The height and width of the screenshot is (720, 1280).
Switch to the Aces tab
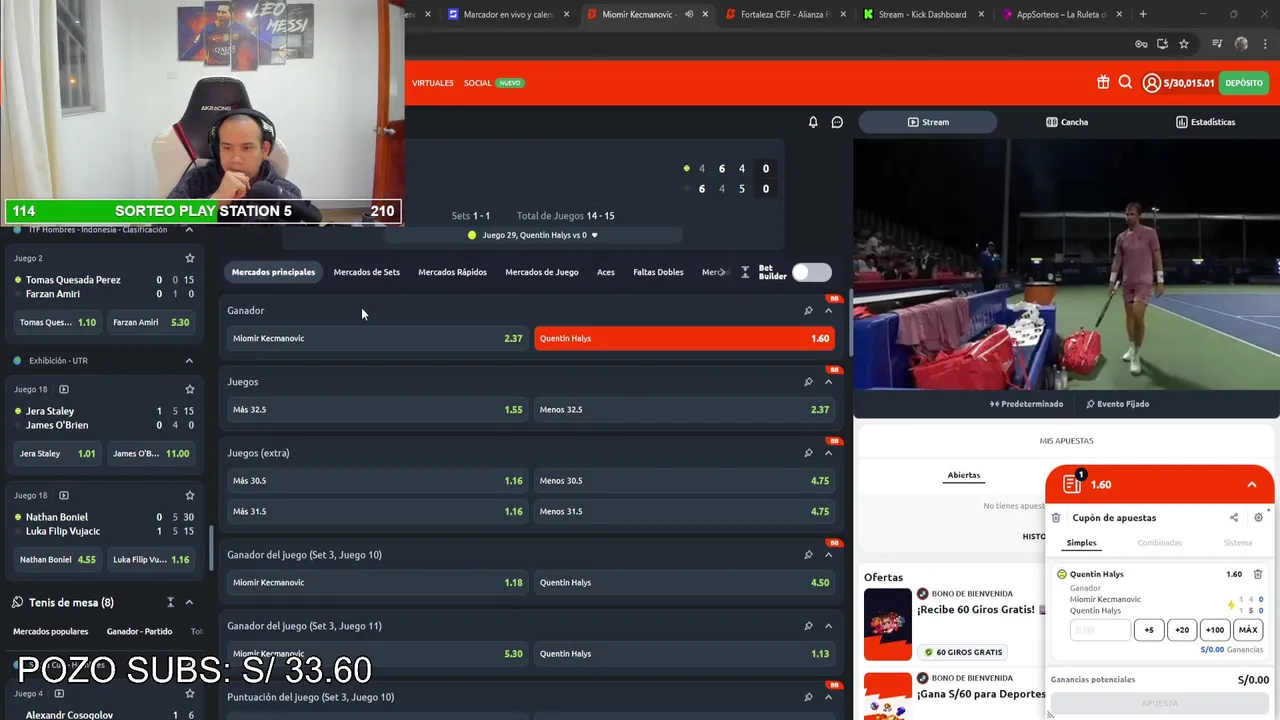coord(605,272)
